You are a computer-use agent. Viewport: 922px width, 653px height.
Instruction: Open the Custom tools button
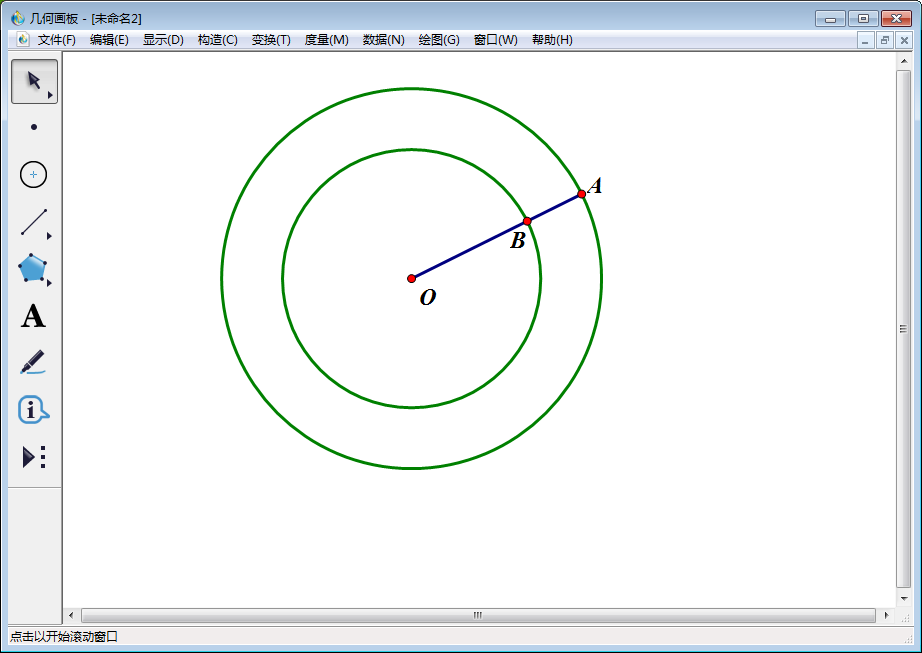(34, 457)
